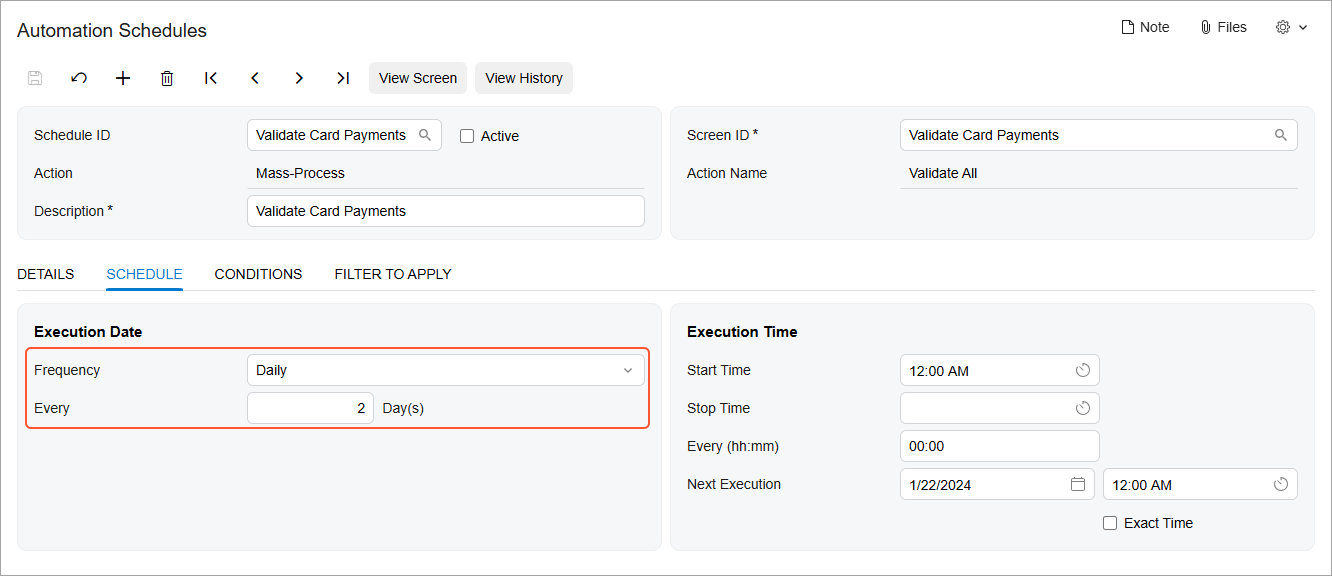Open the Filter to Apply tab

coord(393,273)
